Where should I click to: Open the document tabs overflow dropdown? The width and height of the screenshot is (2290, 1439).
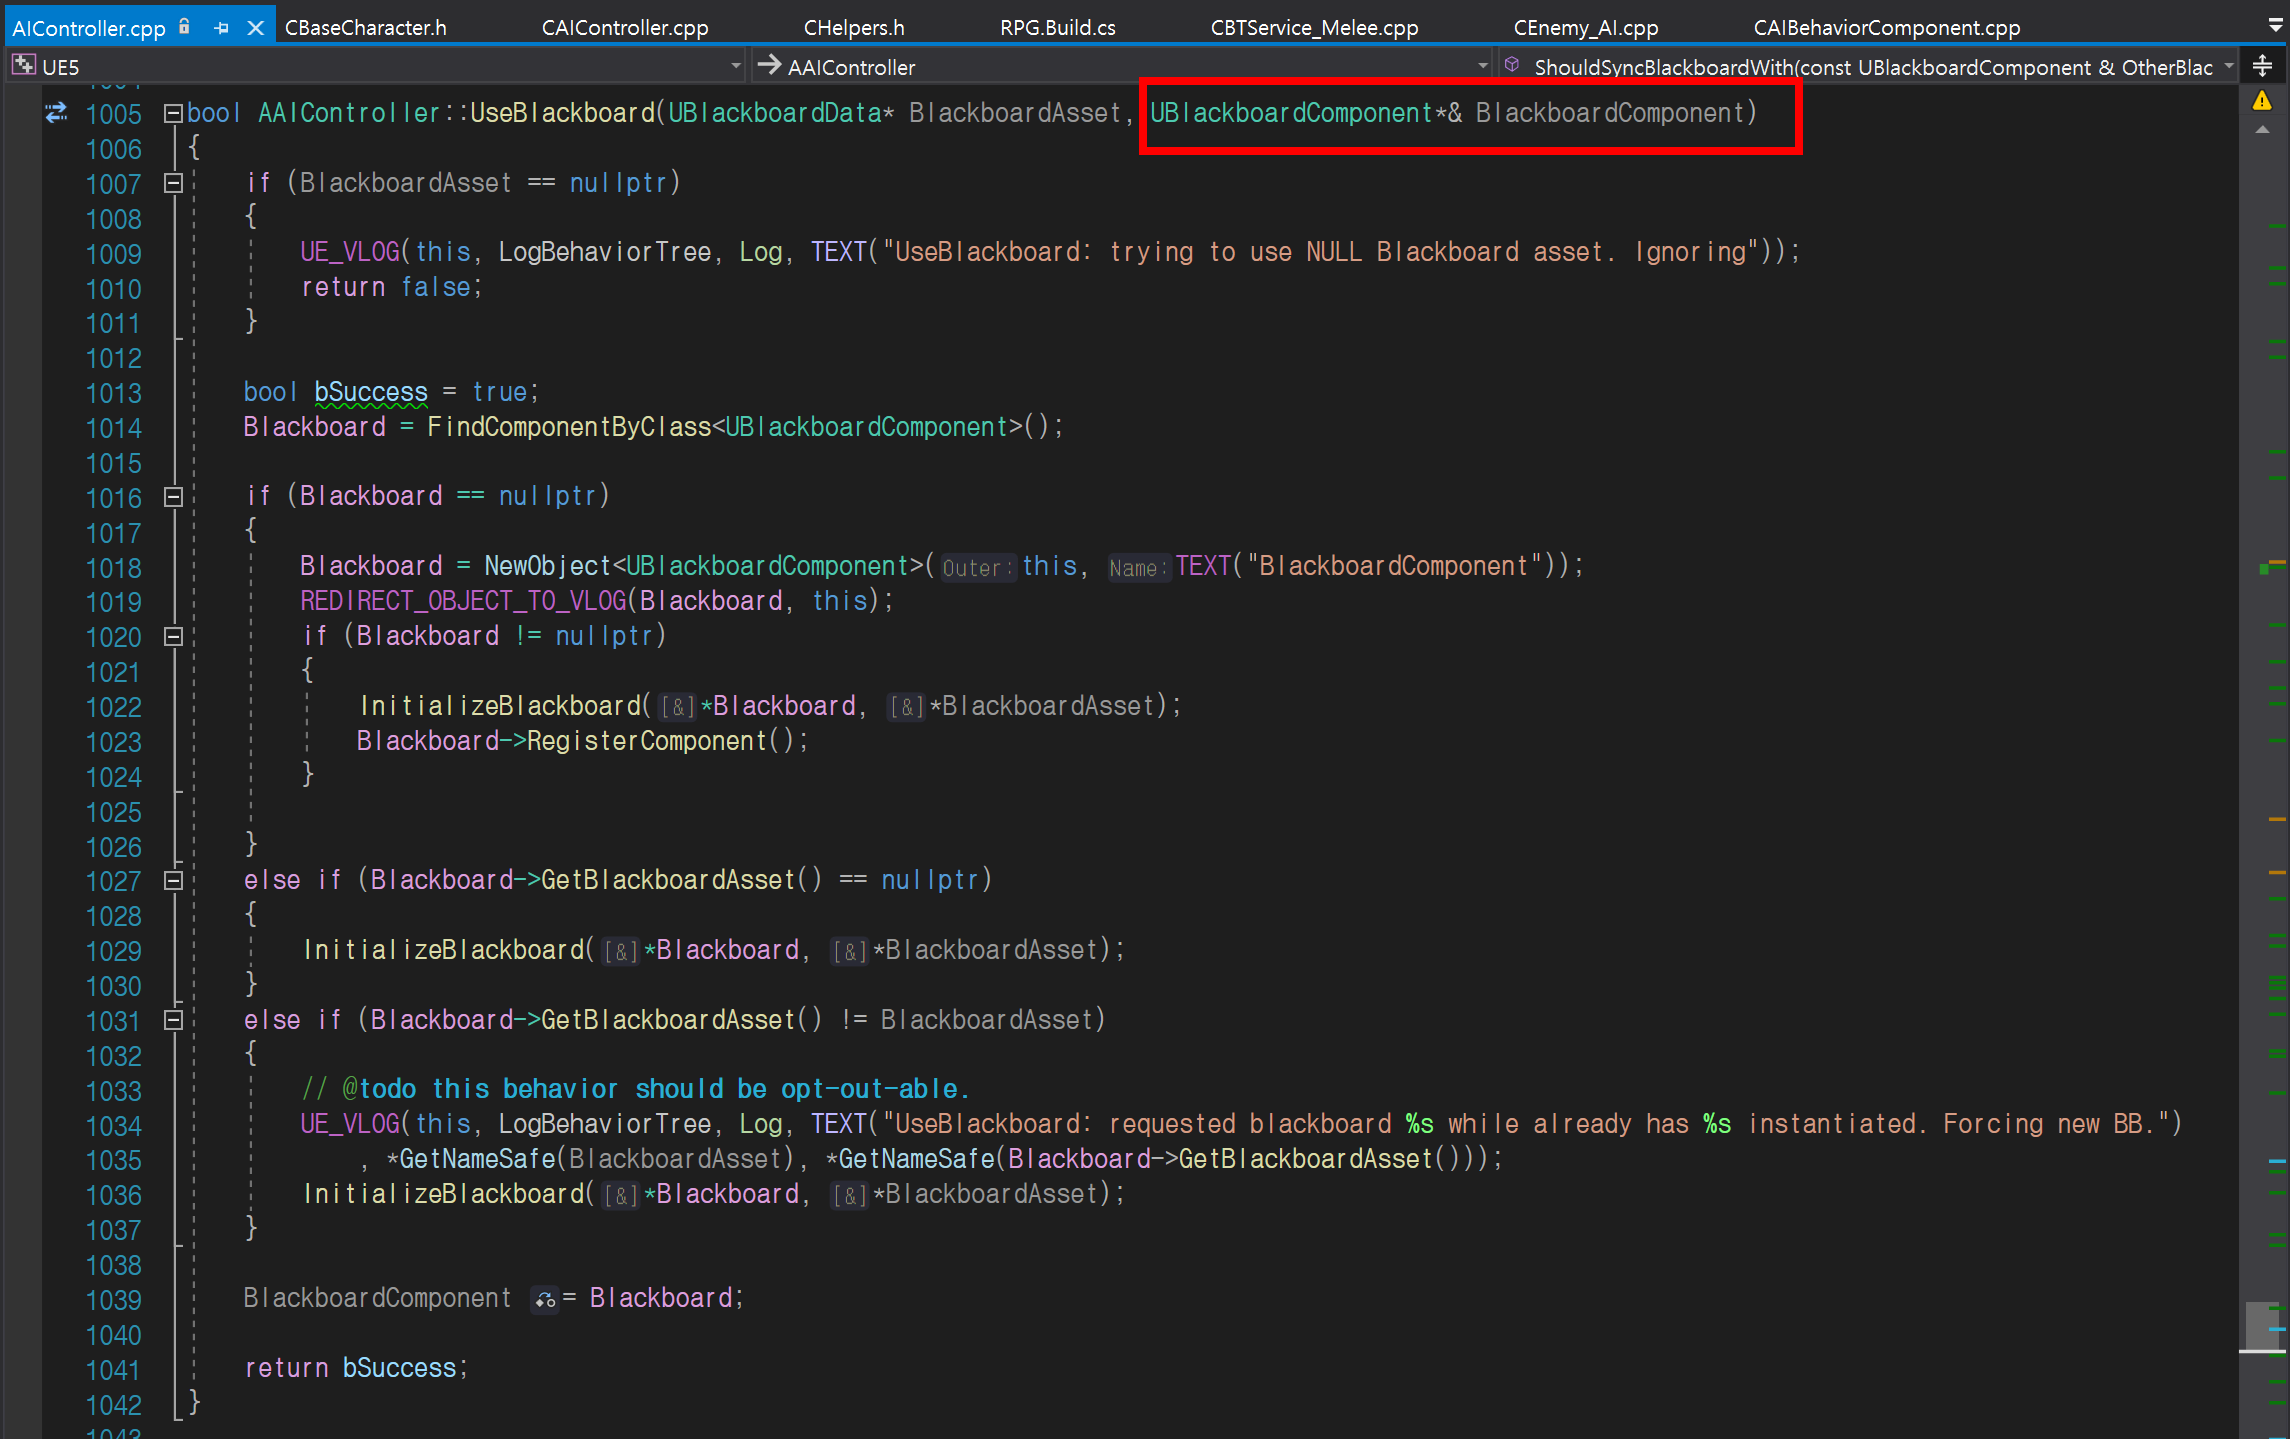2275,27
